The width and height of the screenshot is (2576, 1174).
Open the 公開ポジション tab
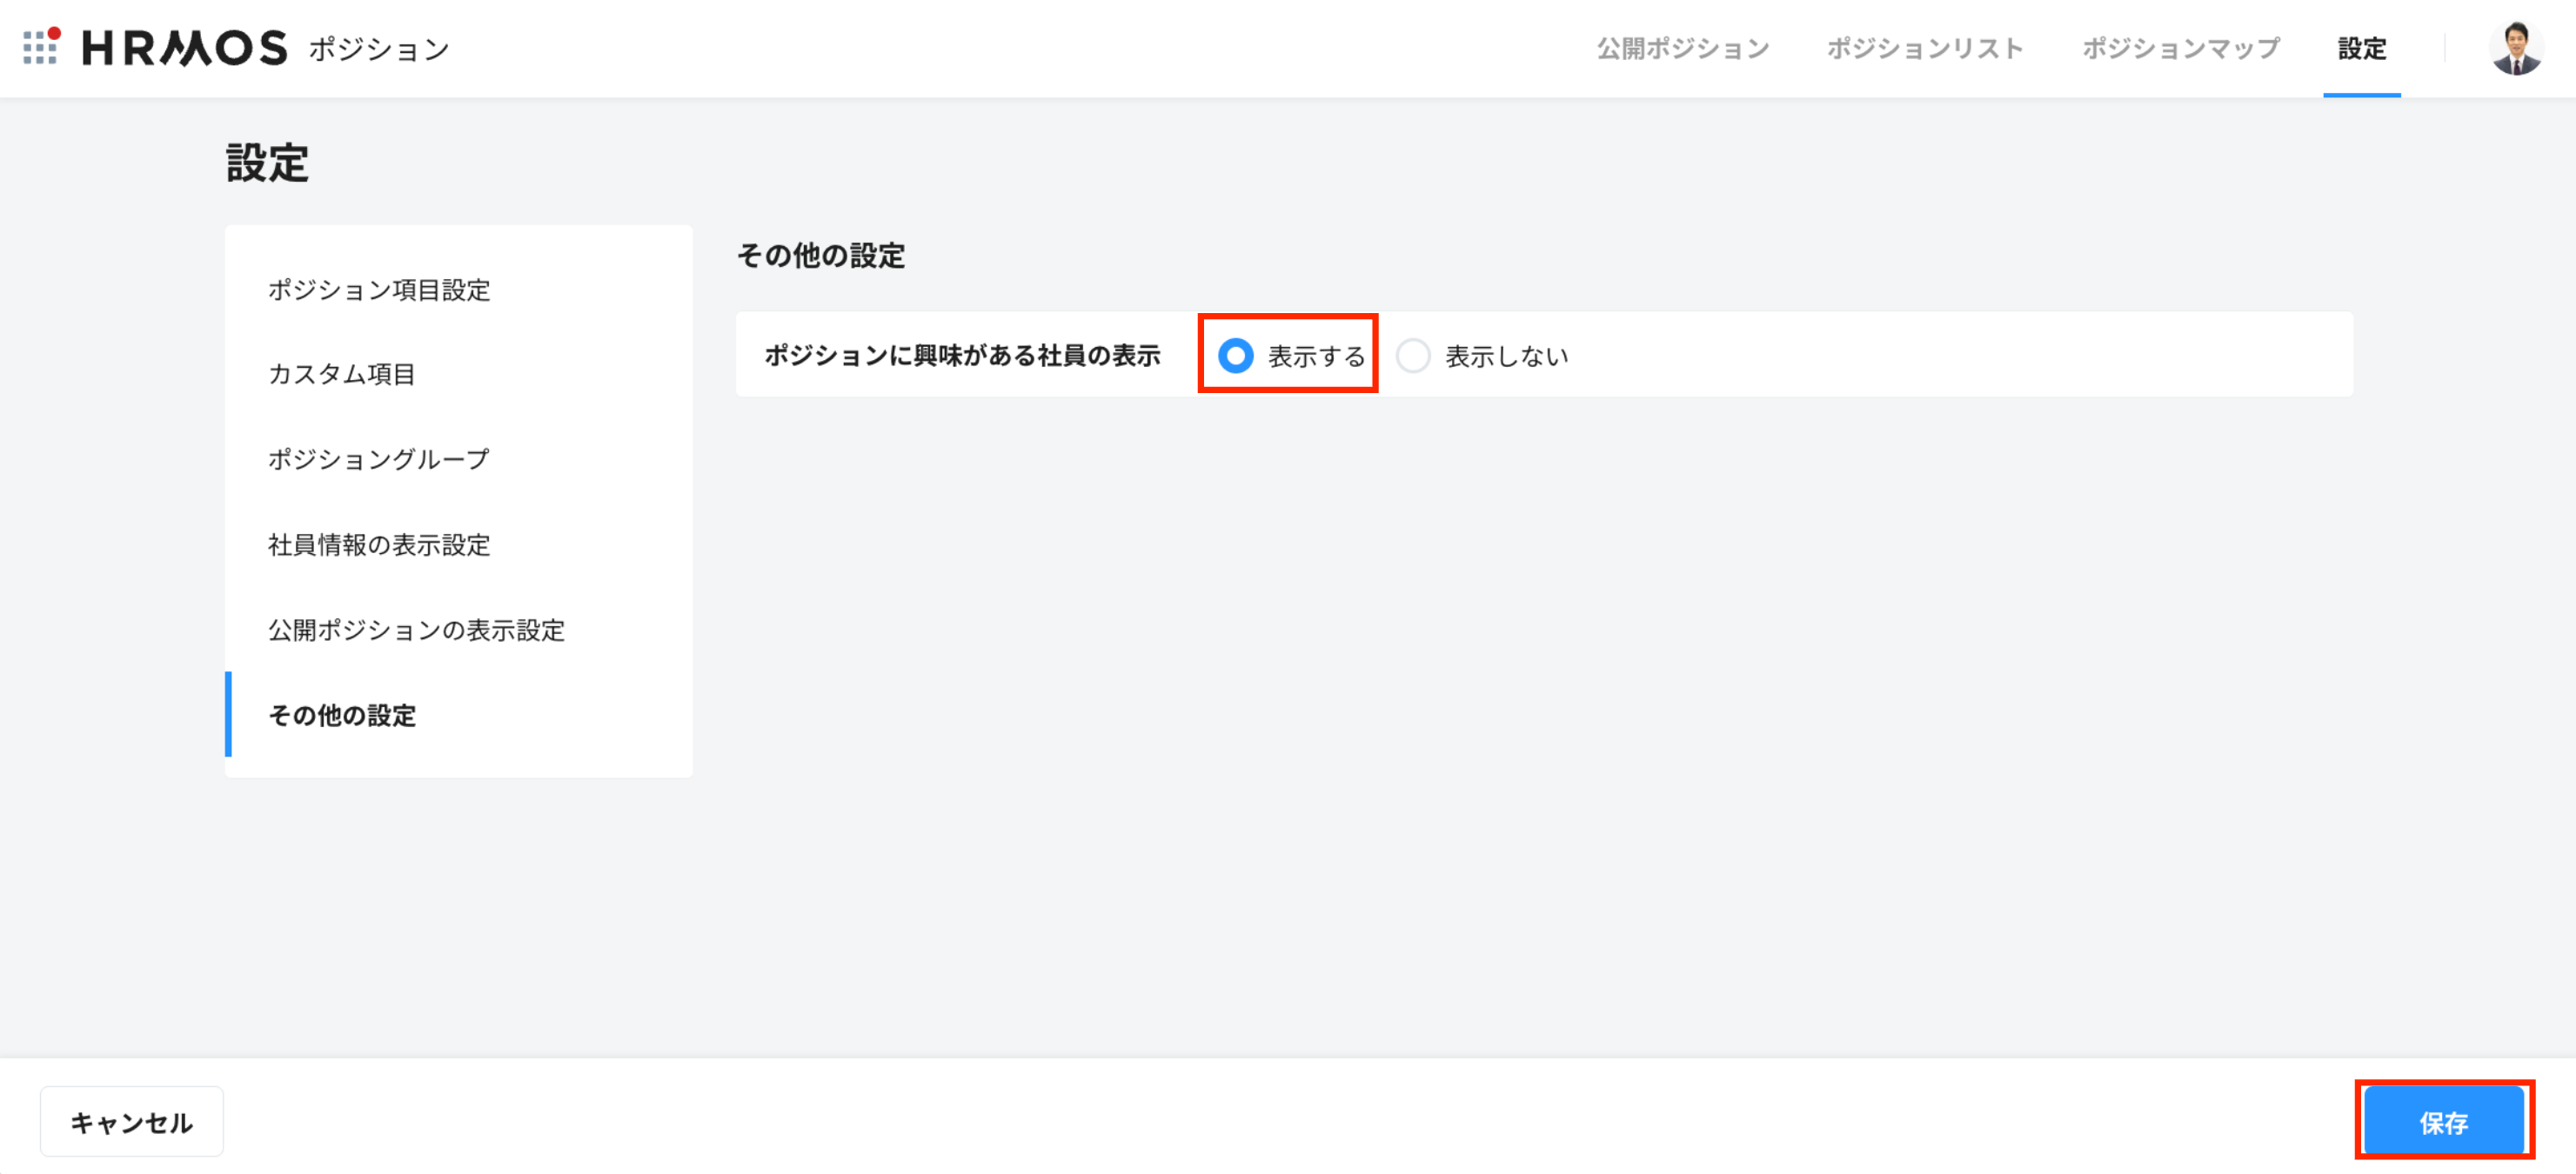tap(1683, 48)
